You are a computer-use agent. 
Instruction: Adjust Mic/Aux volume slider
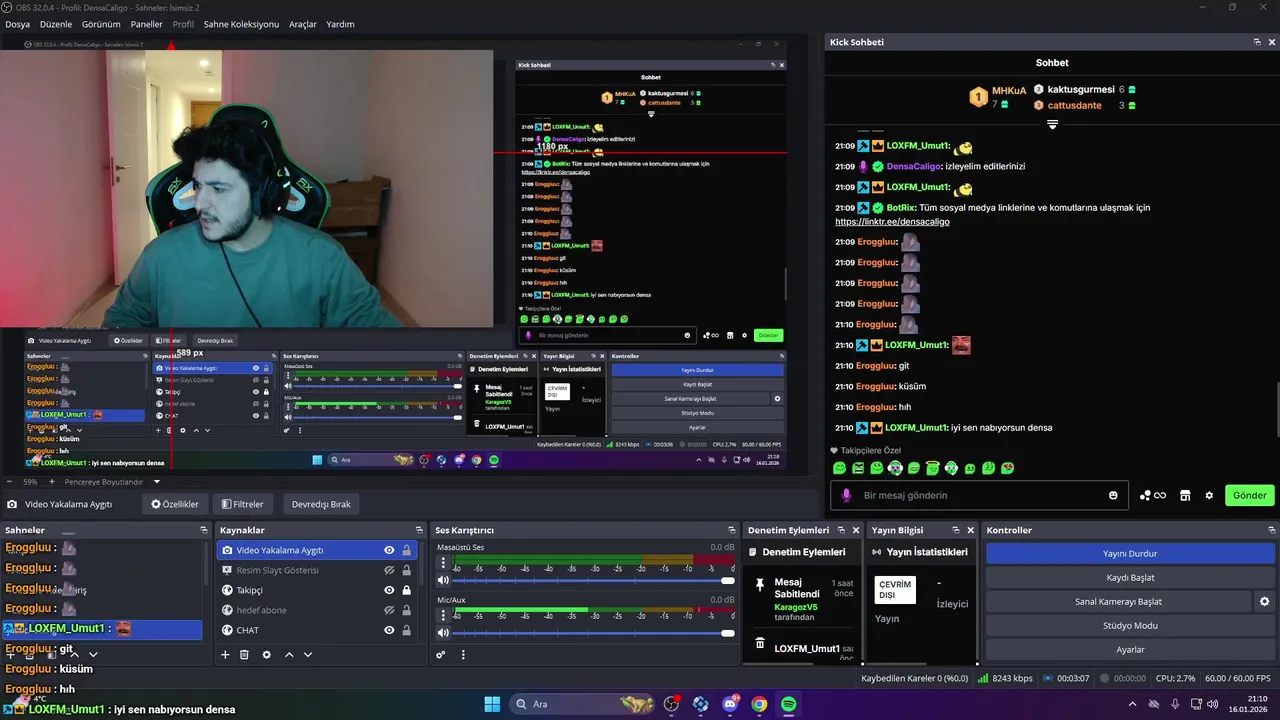coord(594,632)
